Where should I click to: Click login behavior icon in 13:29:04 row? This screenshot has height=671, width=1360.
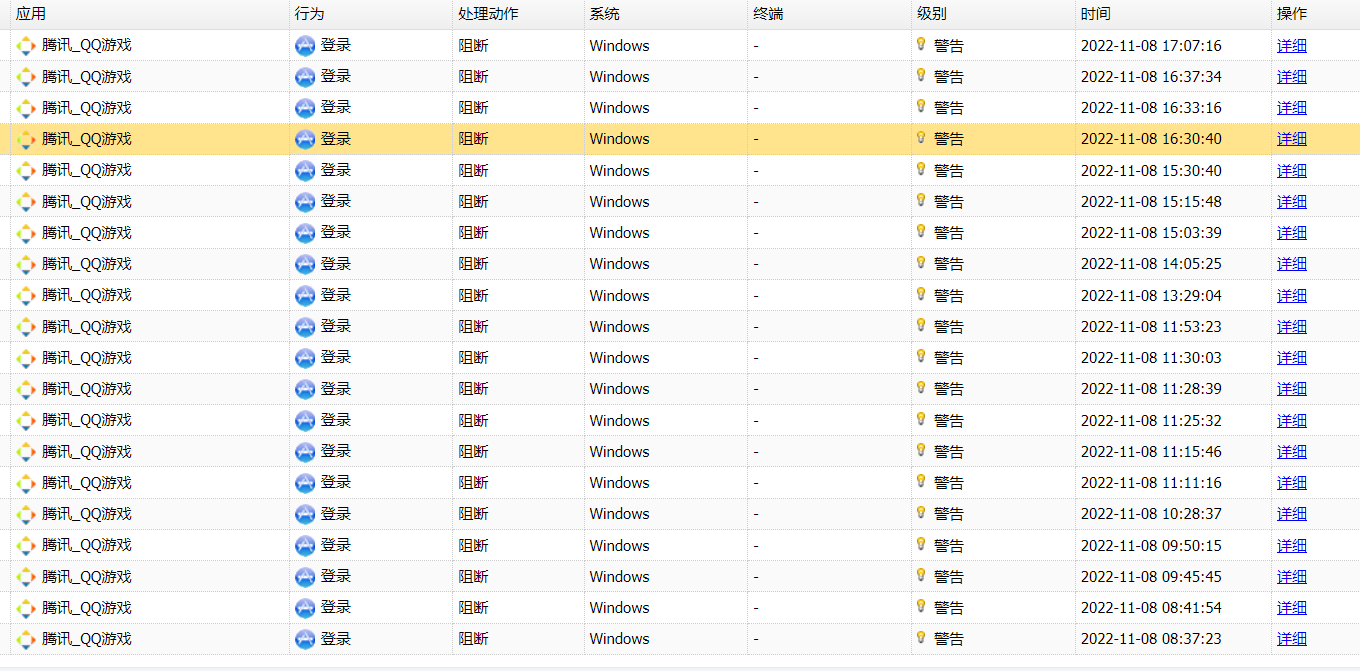[305, 296]
